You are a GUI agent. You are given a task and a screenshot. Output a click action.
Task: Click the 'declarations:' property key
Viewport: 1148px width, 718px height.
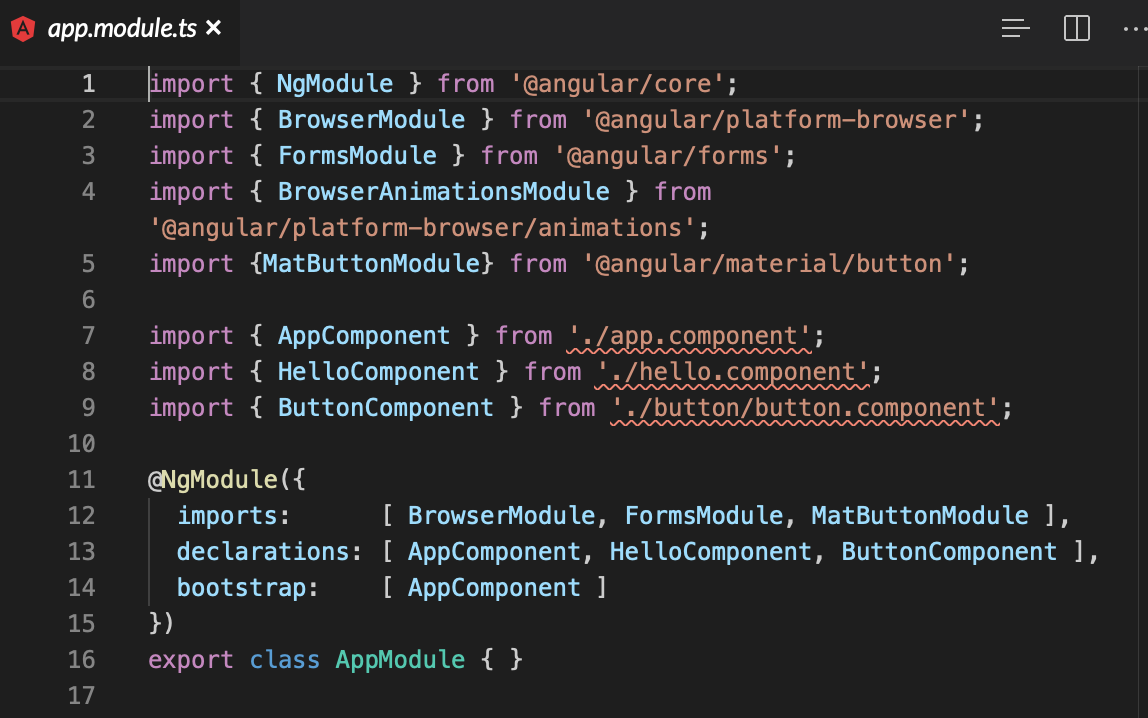pos(269,552)
